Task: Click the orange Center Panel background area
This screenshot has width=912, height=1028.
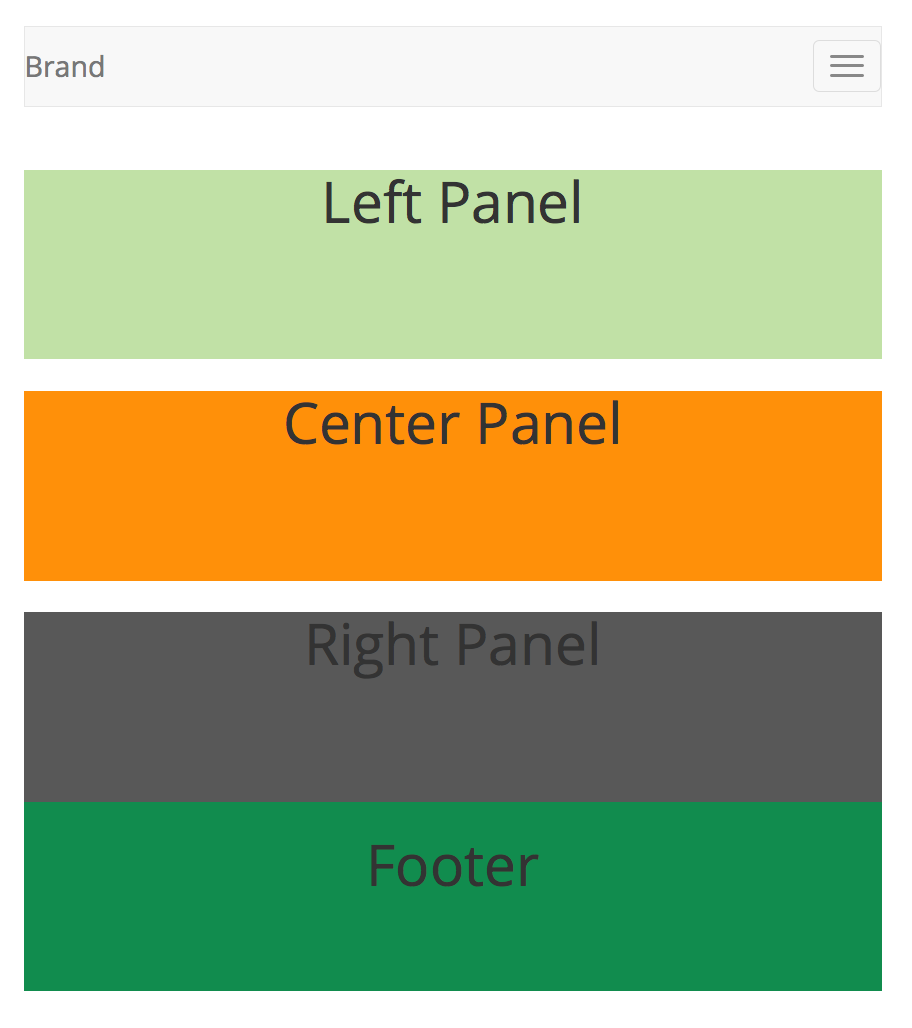Action: pyautogui.click(x=452, y=518)
